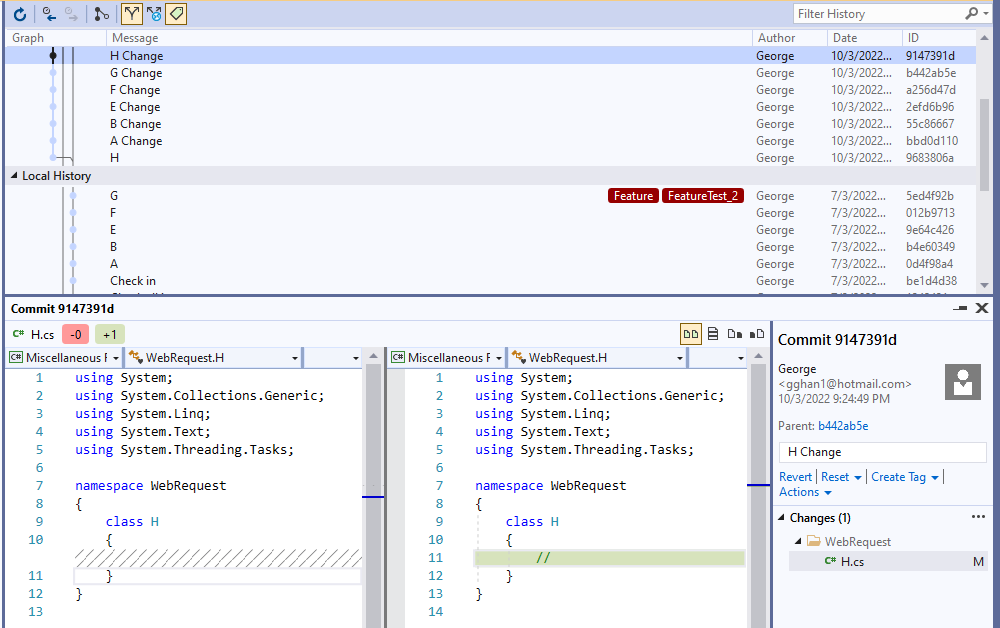Image resolution: width=1000 pixels, height=628 pixels.
Task: Click the search magnifier in Filter History
Action: (x=971, y=14)
